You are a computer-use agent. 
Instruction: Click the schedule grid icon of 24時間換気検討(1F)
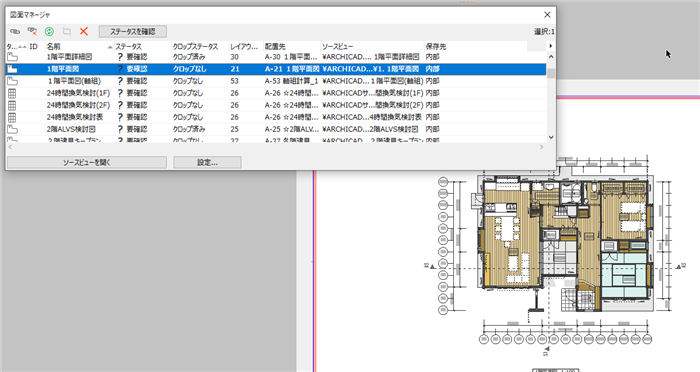[x=12, y=93]
